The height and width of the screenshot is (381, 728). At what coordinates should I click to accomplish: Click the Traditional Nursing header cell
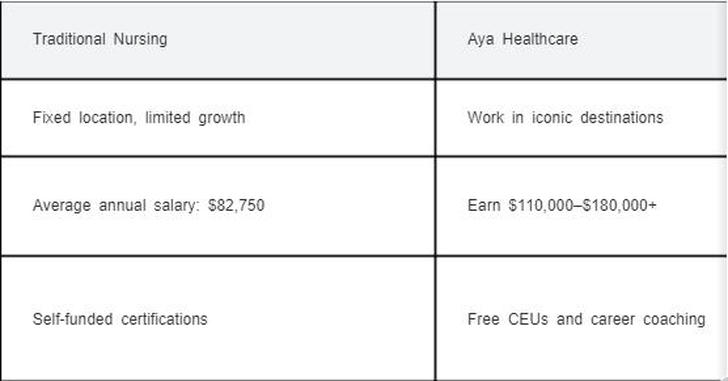click(218, 40)
